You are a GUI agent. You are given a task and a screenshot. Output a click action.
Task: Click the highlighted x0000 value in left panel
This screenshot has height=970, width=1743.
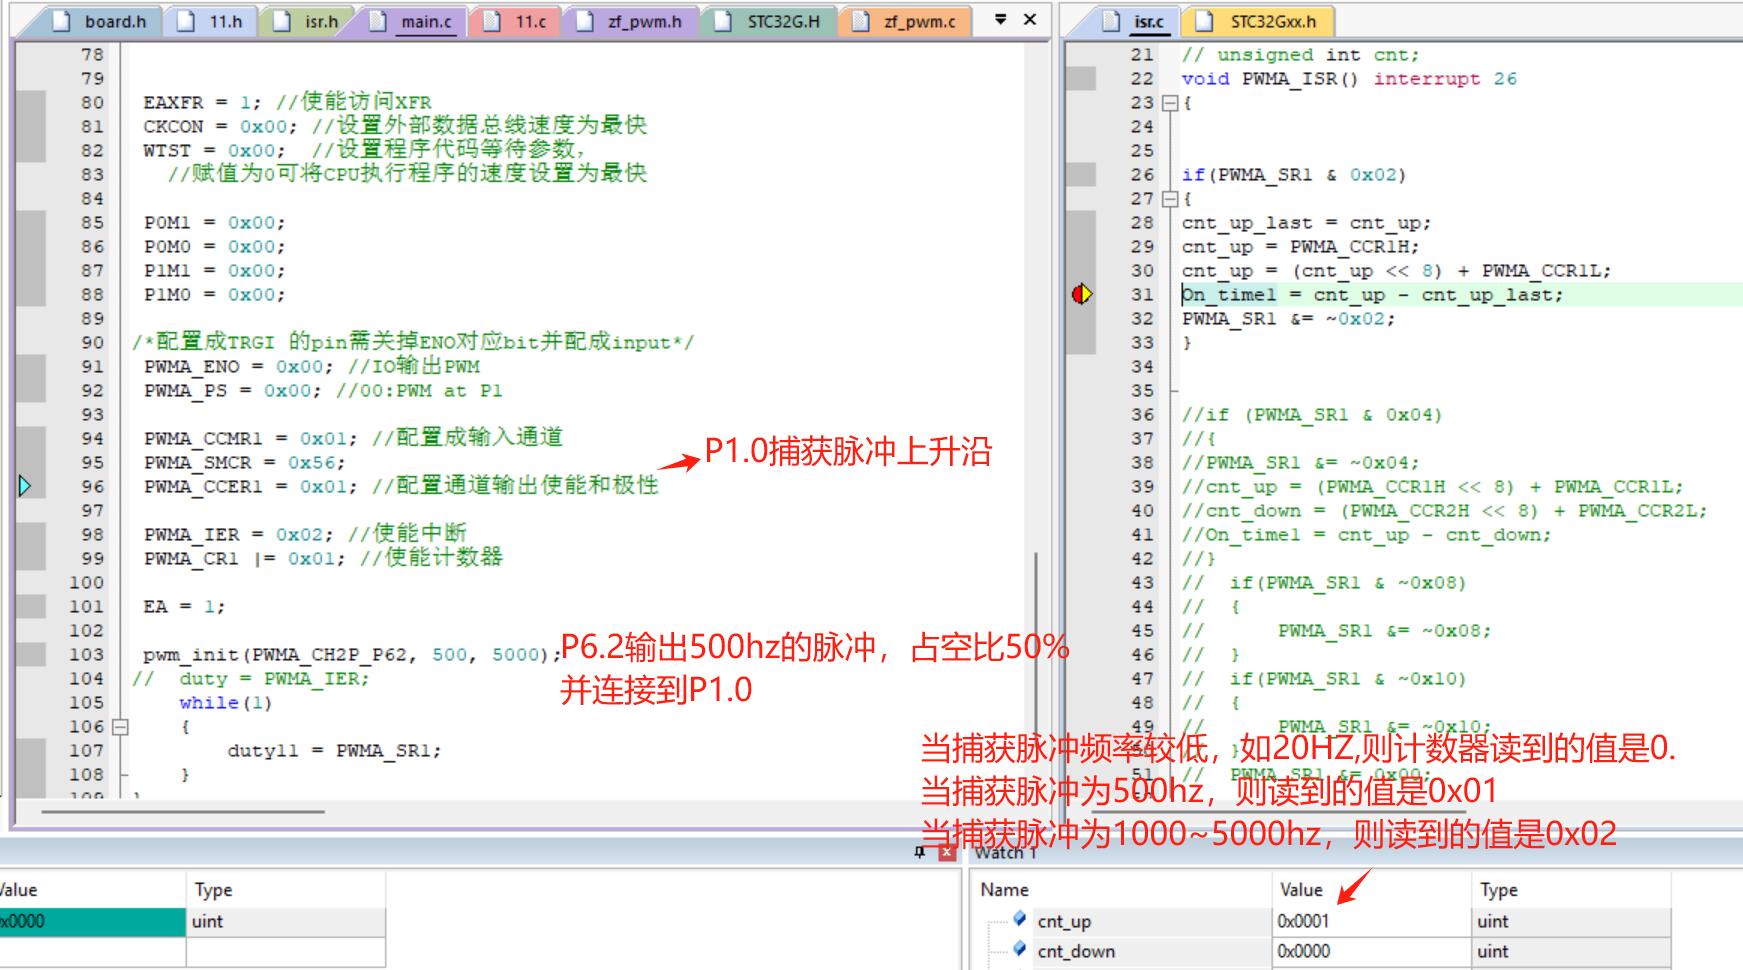[x=92, y=921]
